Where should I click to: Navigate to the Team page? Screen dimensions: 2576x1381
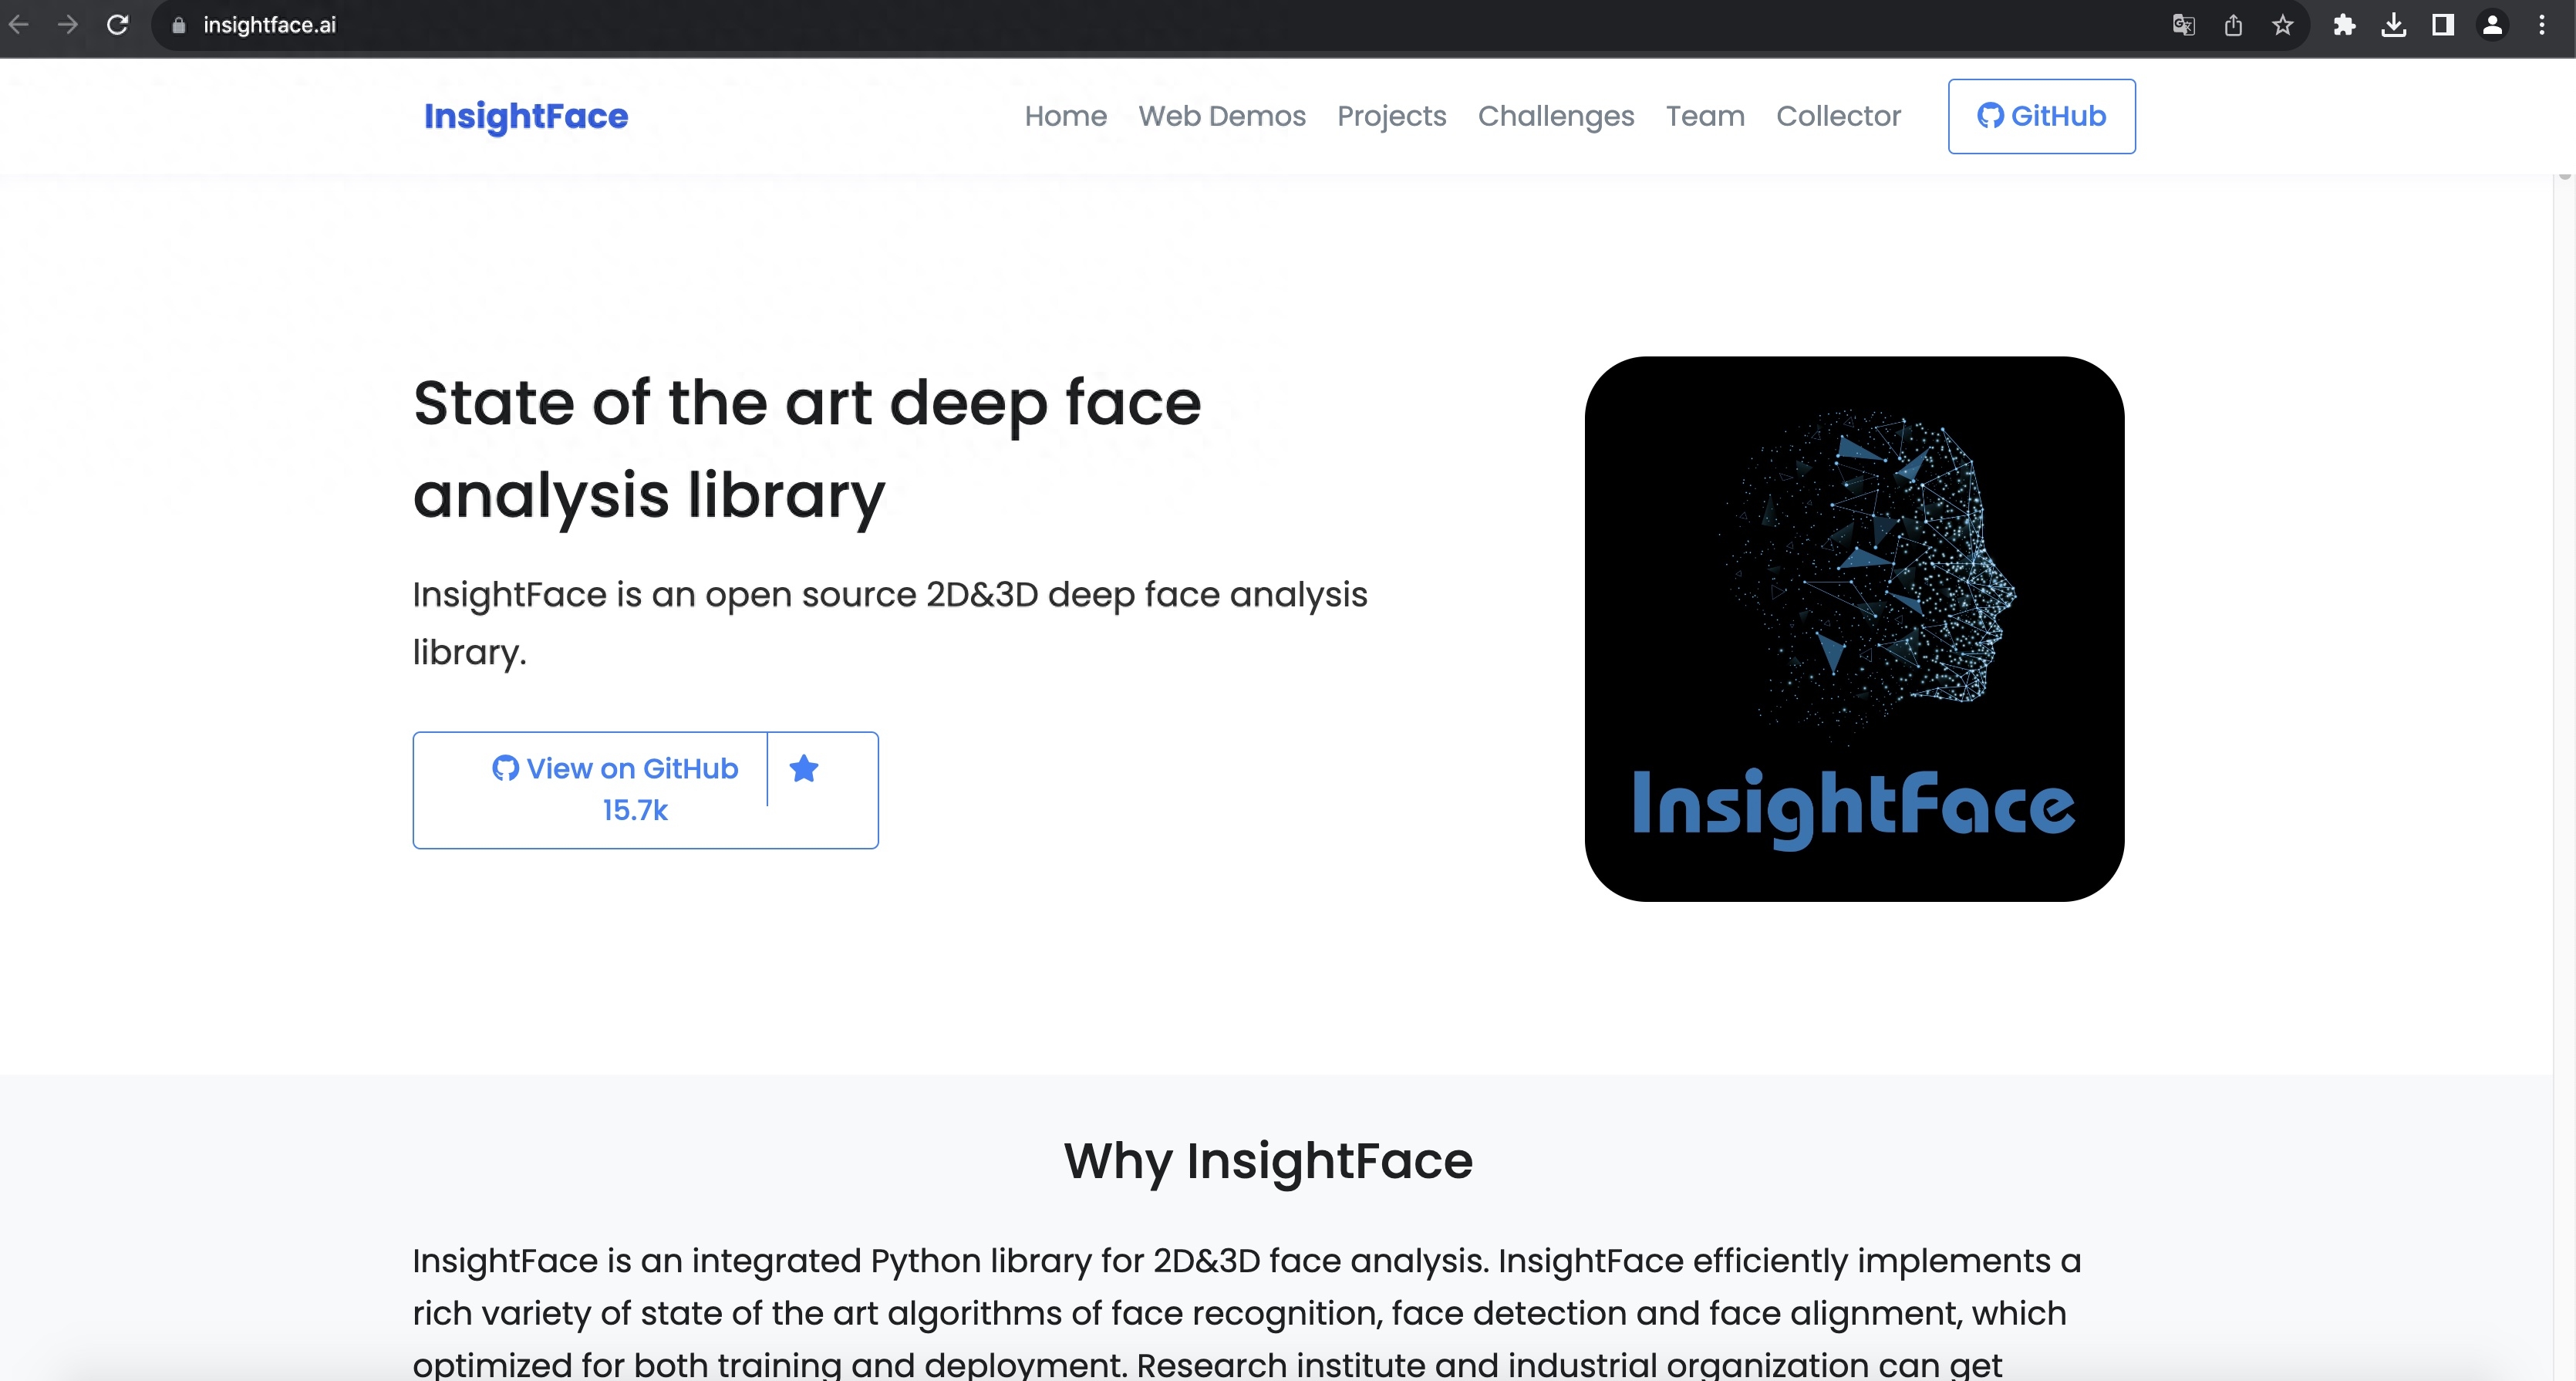click(1705, 116)
